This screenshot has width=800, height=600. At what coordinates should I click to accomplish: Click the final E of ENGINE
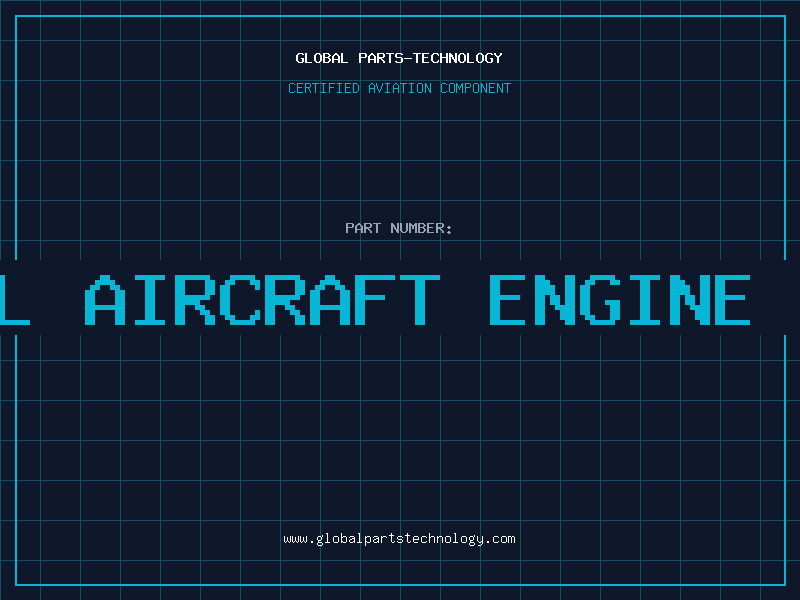pos(733,299)
